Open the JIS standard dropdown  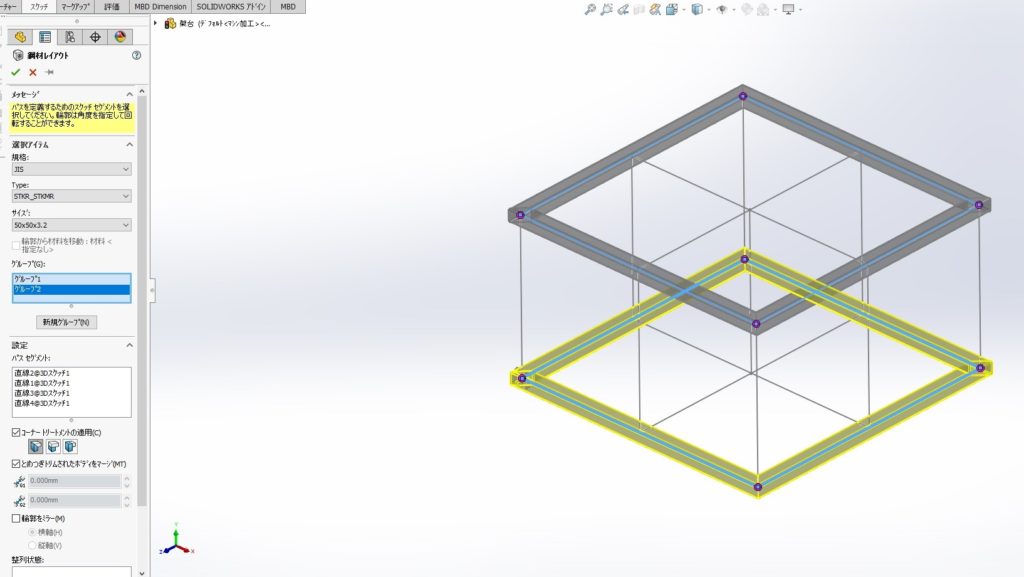tap(71, 169)
